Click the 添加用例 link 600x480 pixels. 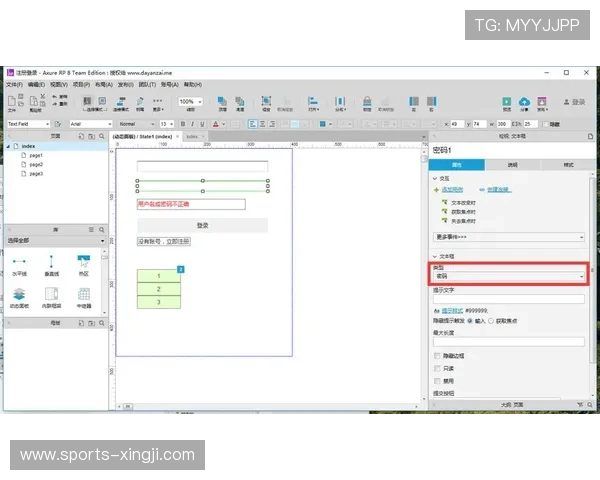[x=454, y=189]
